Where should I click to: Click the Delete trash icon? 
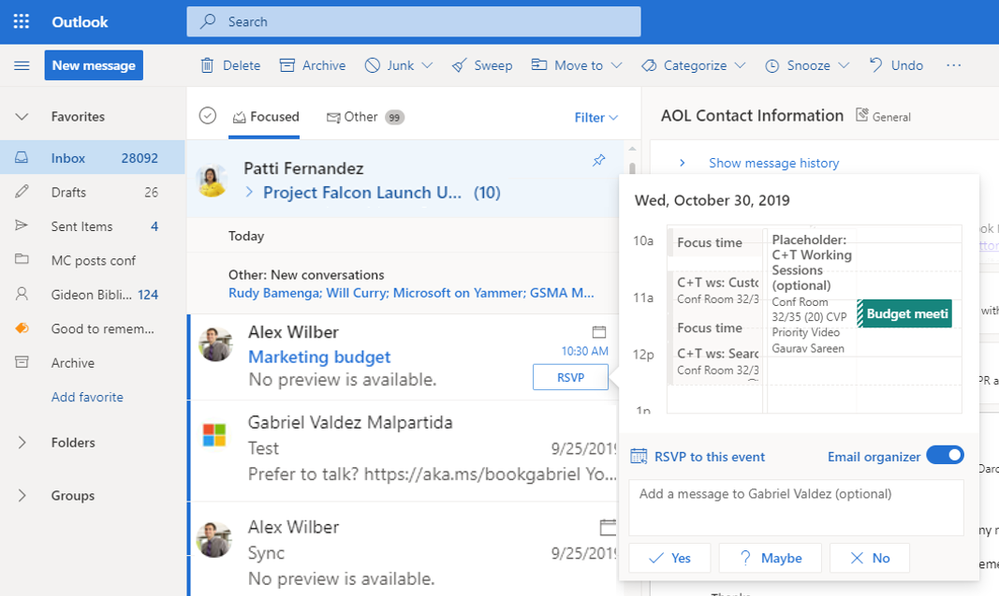pyautogui.click(x=207, y=66)
